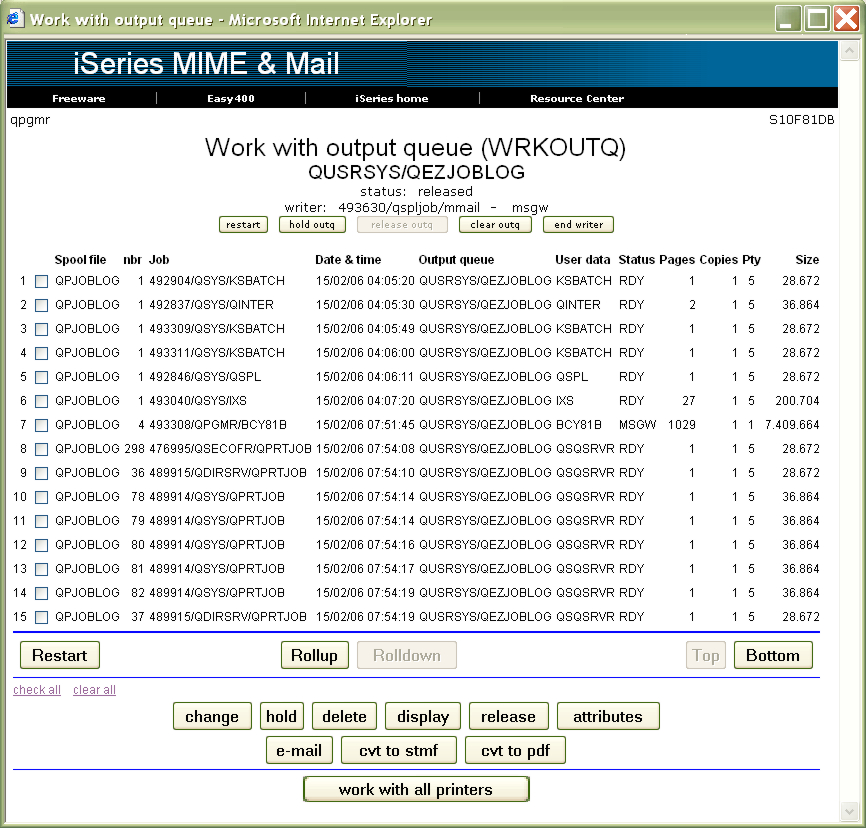The height and width of the screenshot is (828, 866).
Task: Click the clear all link
Action: pyautogui.click(x=94, y=690)
